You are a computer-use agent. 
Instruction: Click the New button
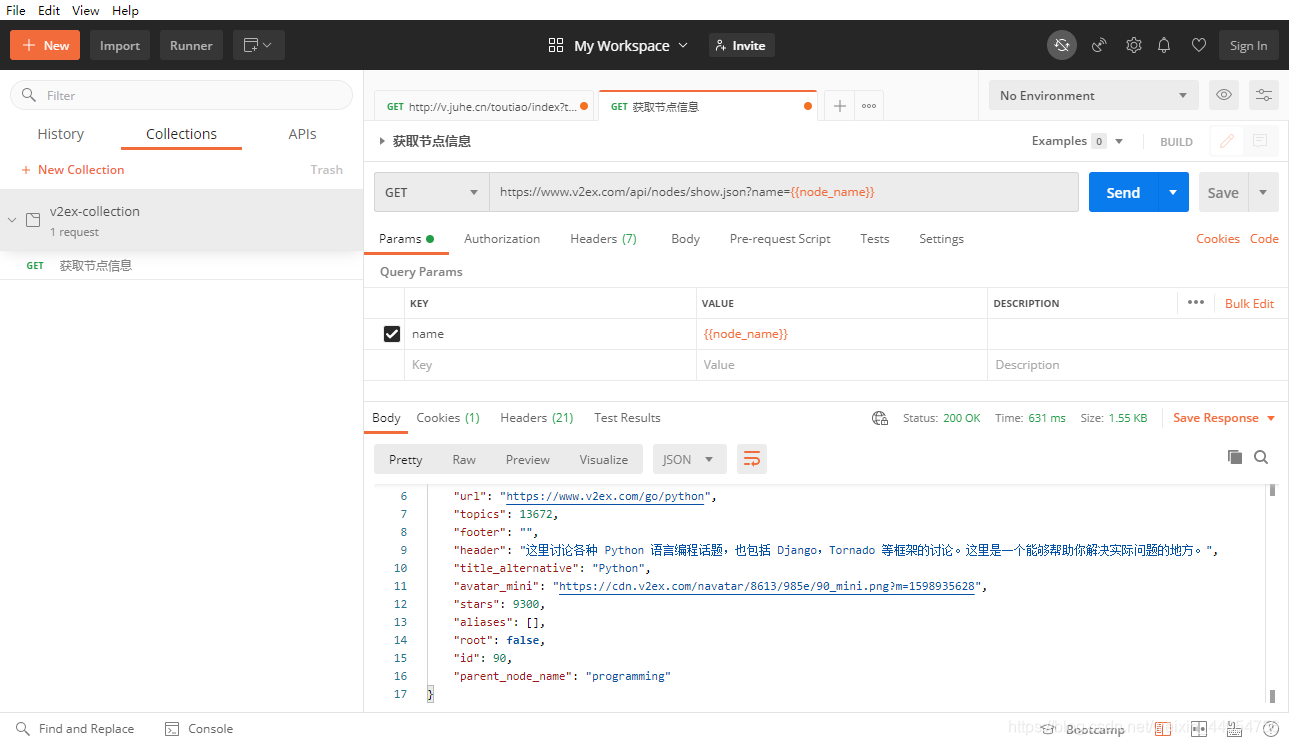[46, 45]
